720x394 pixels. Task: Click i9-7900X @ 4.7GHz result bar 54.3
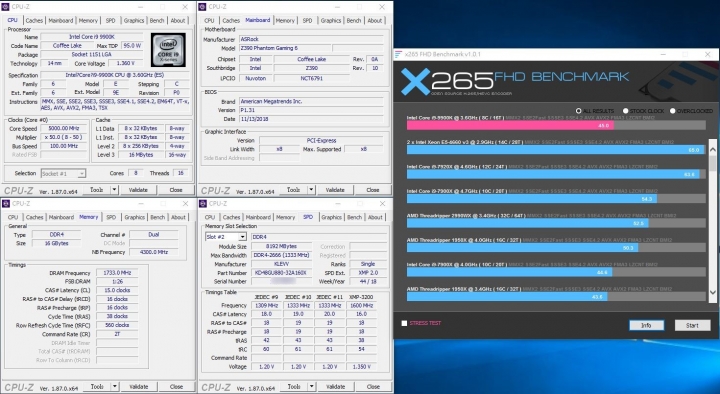[532, 199]
